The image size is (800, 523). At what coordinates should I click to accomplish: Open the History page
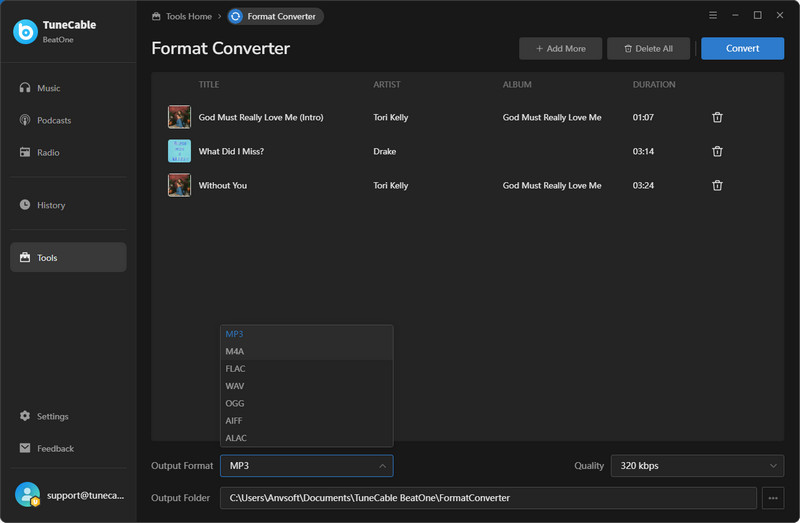click(68, 205)
